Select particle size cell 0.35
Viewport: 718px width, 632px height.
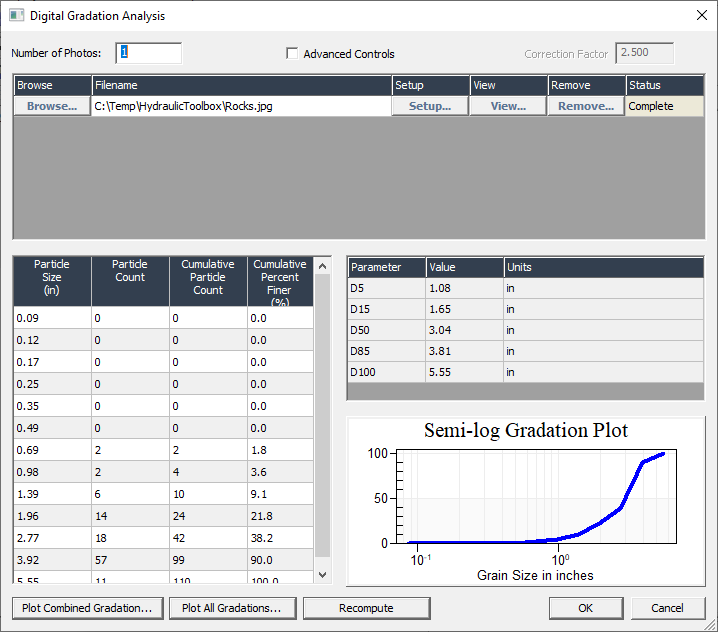52,406
